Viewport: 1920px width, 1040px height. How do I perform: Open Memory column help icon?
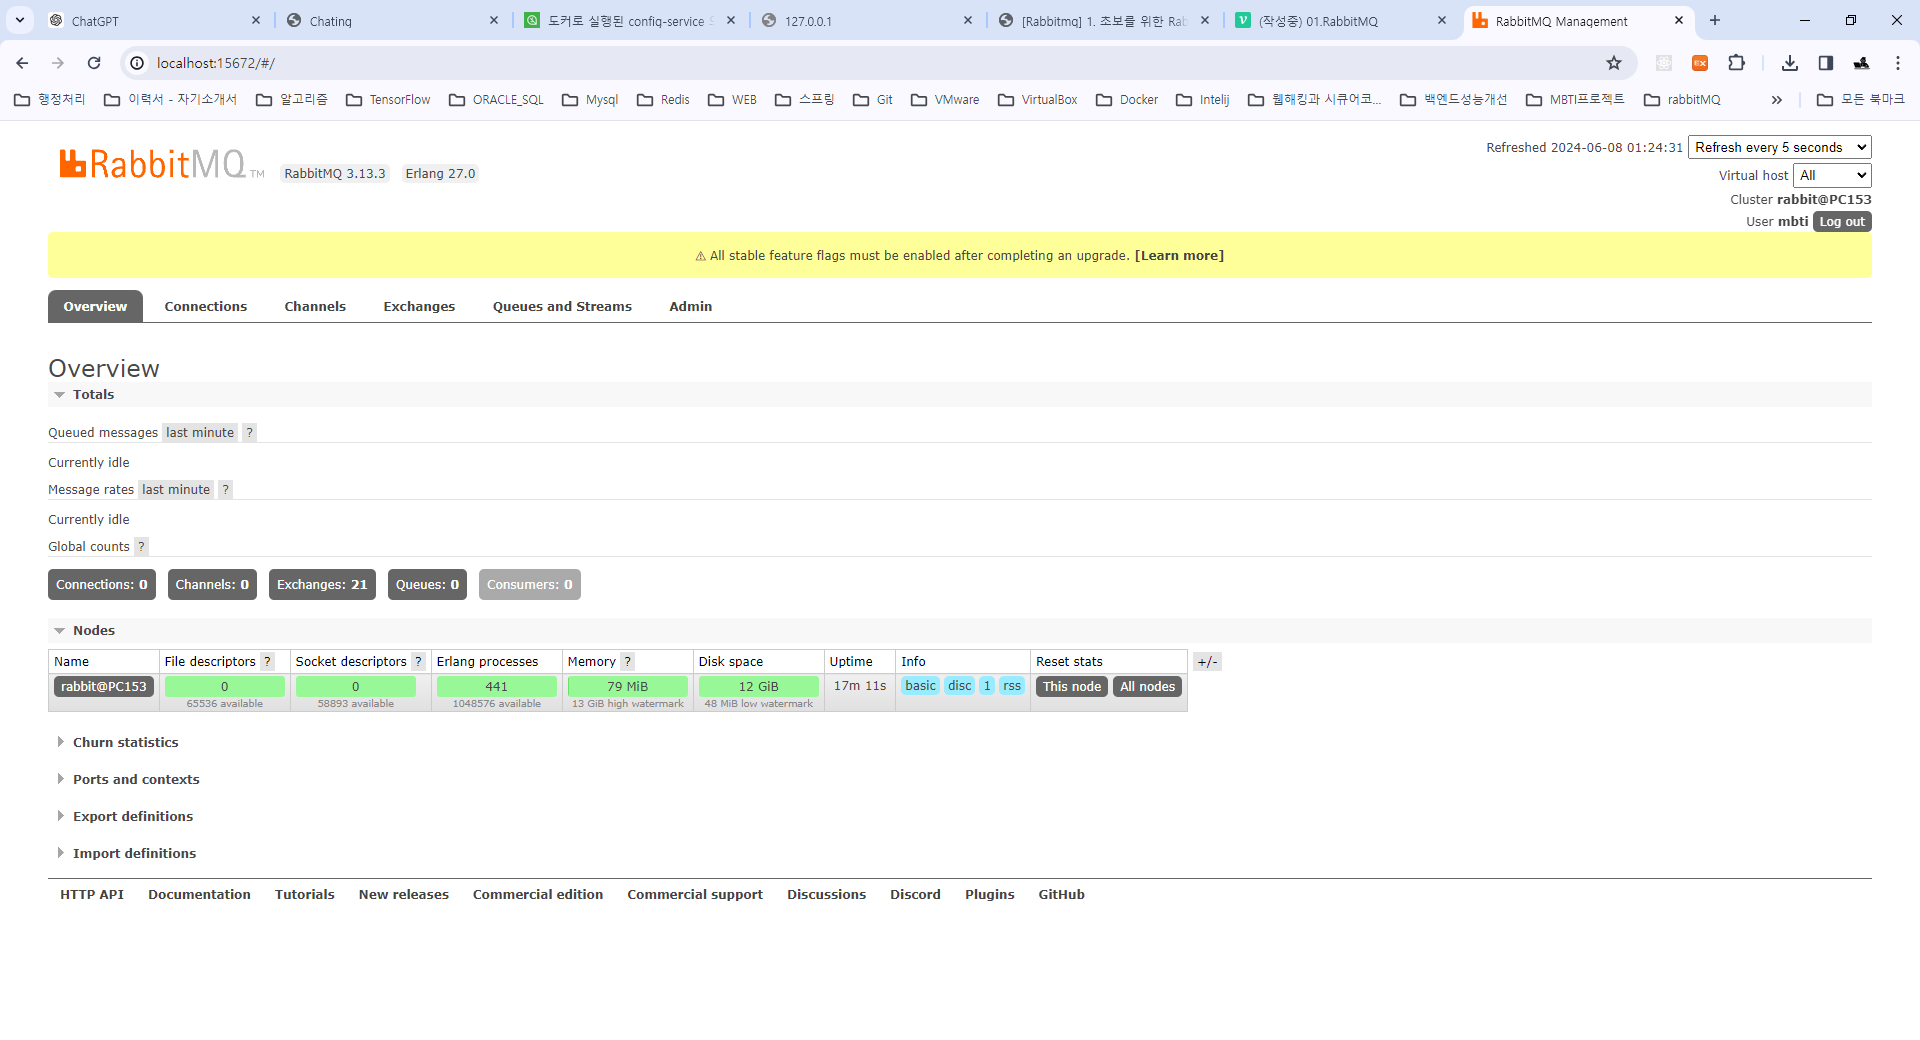click(628, 662)
